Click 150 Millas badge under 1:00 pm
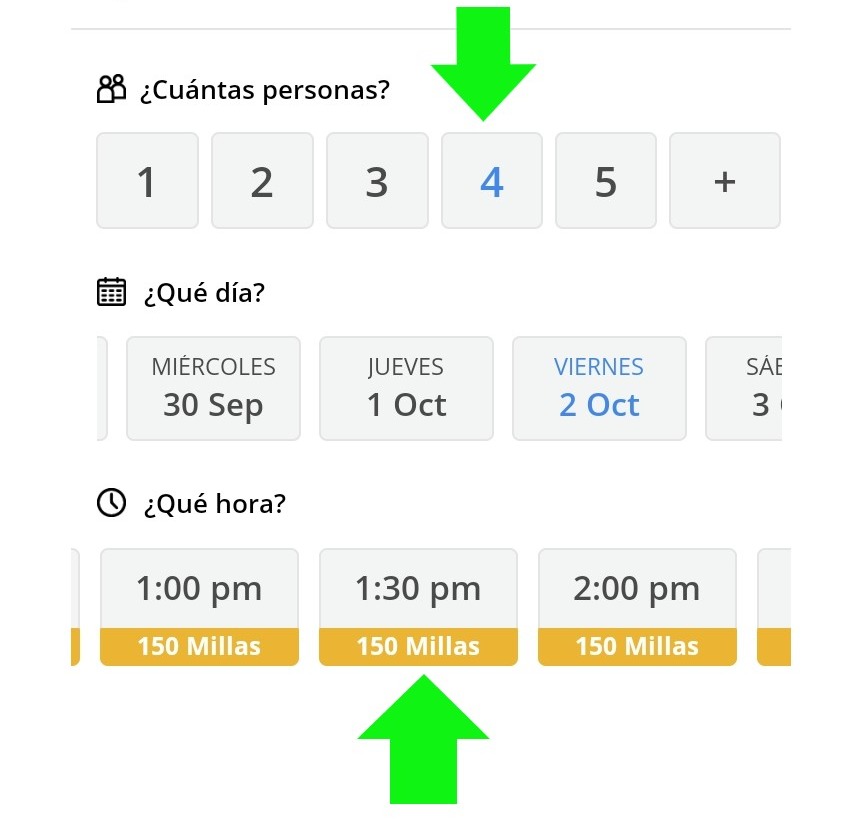862x822 pixels. click(199, 646)
